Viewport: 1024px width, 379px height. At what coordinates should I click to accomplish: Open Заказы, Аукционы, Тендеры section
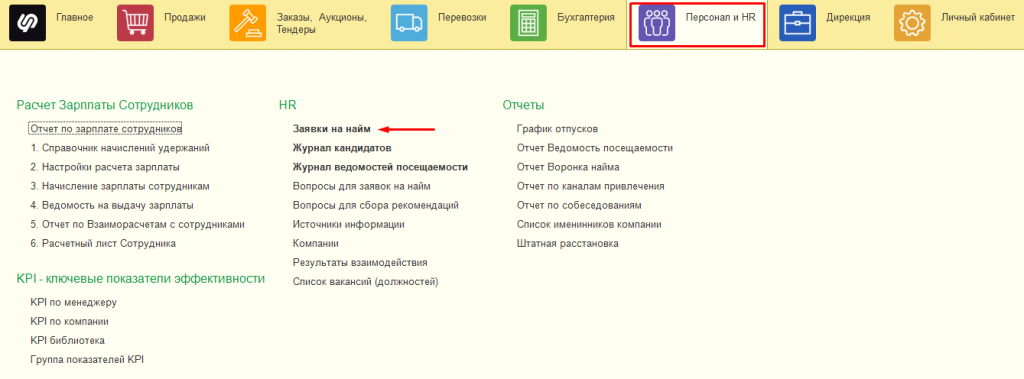[x=321, y=24]
